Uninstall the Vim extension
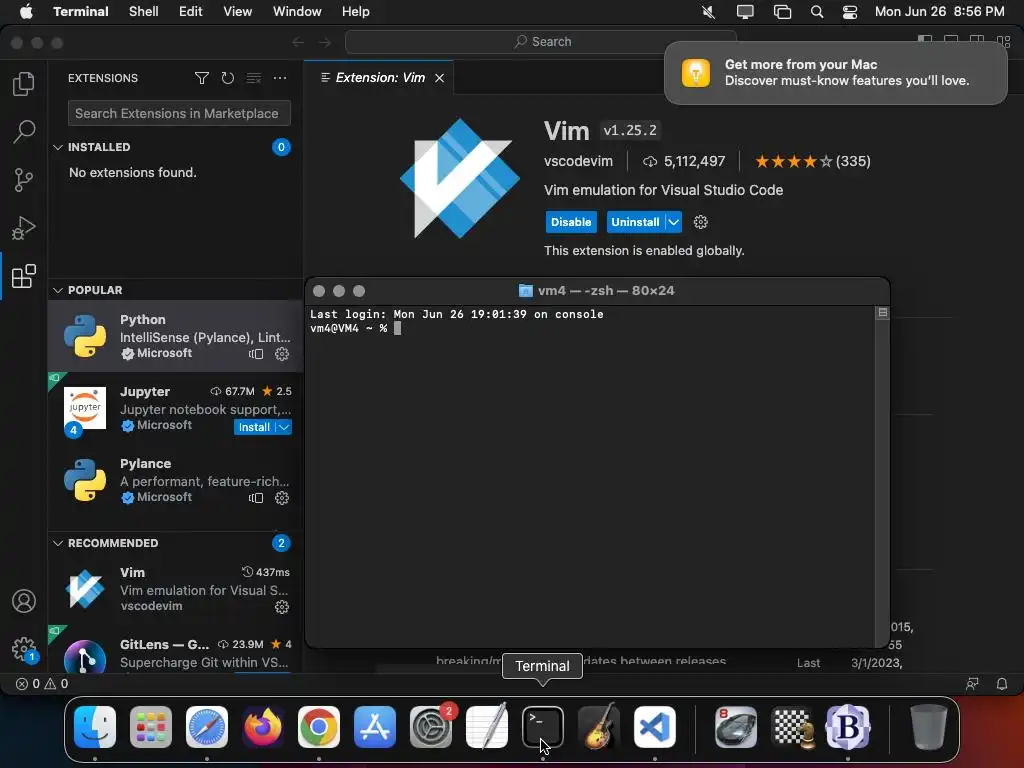 (635, 222)
